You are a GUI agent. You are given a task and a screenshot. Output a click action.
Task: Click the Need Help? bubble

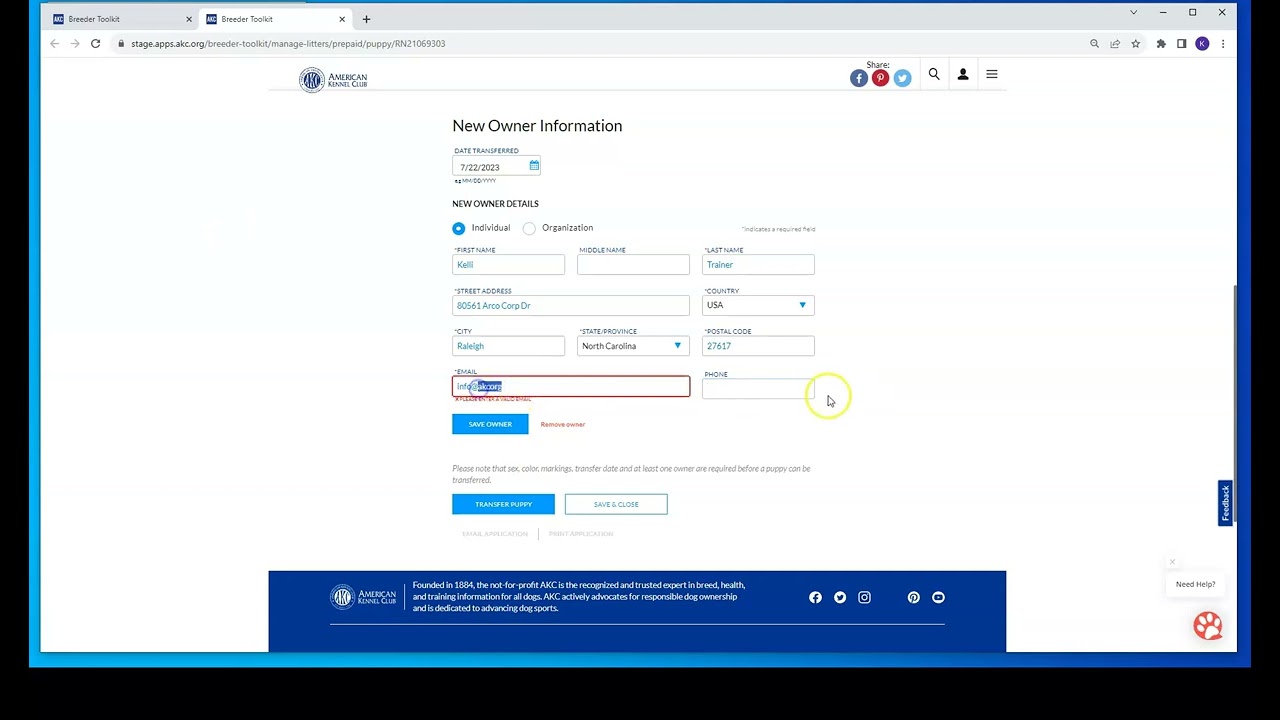point(1196,584)
